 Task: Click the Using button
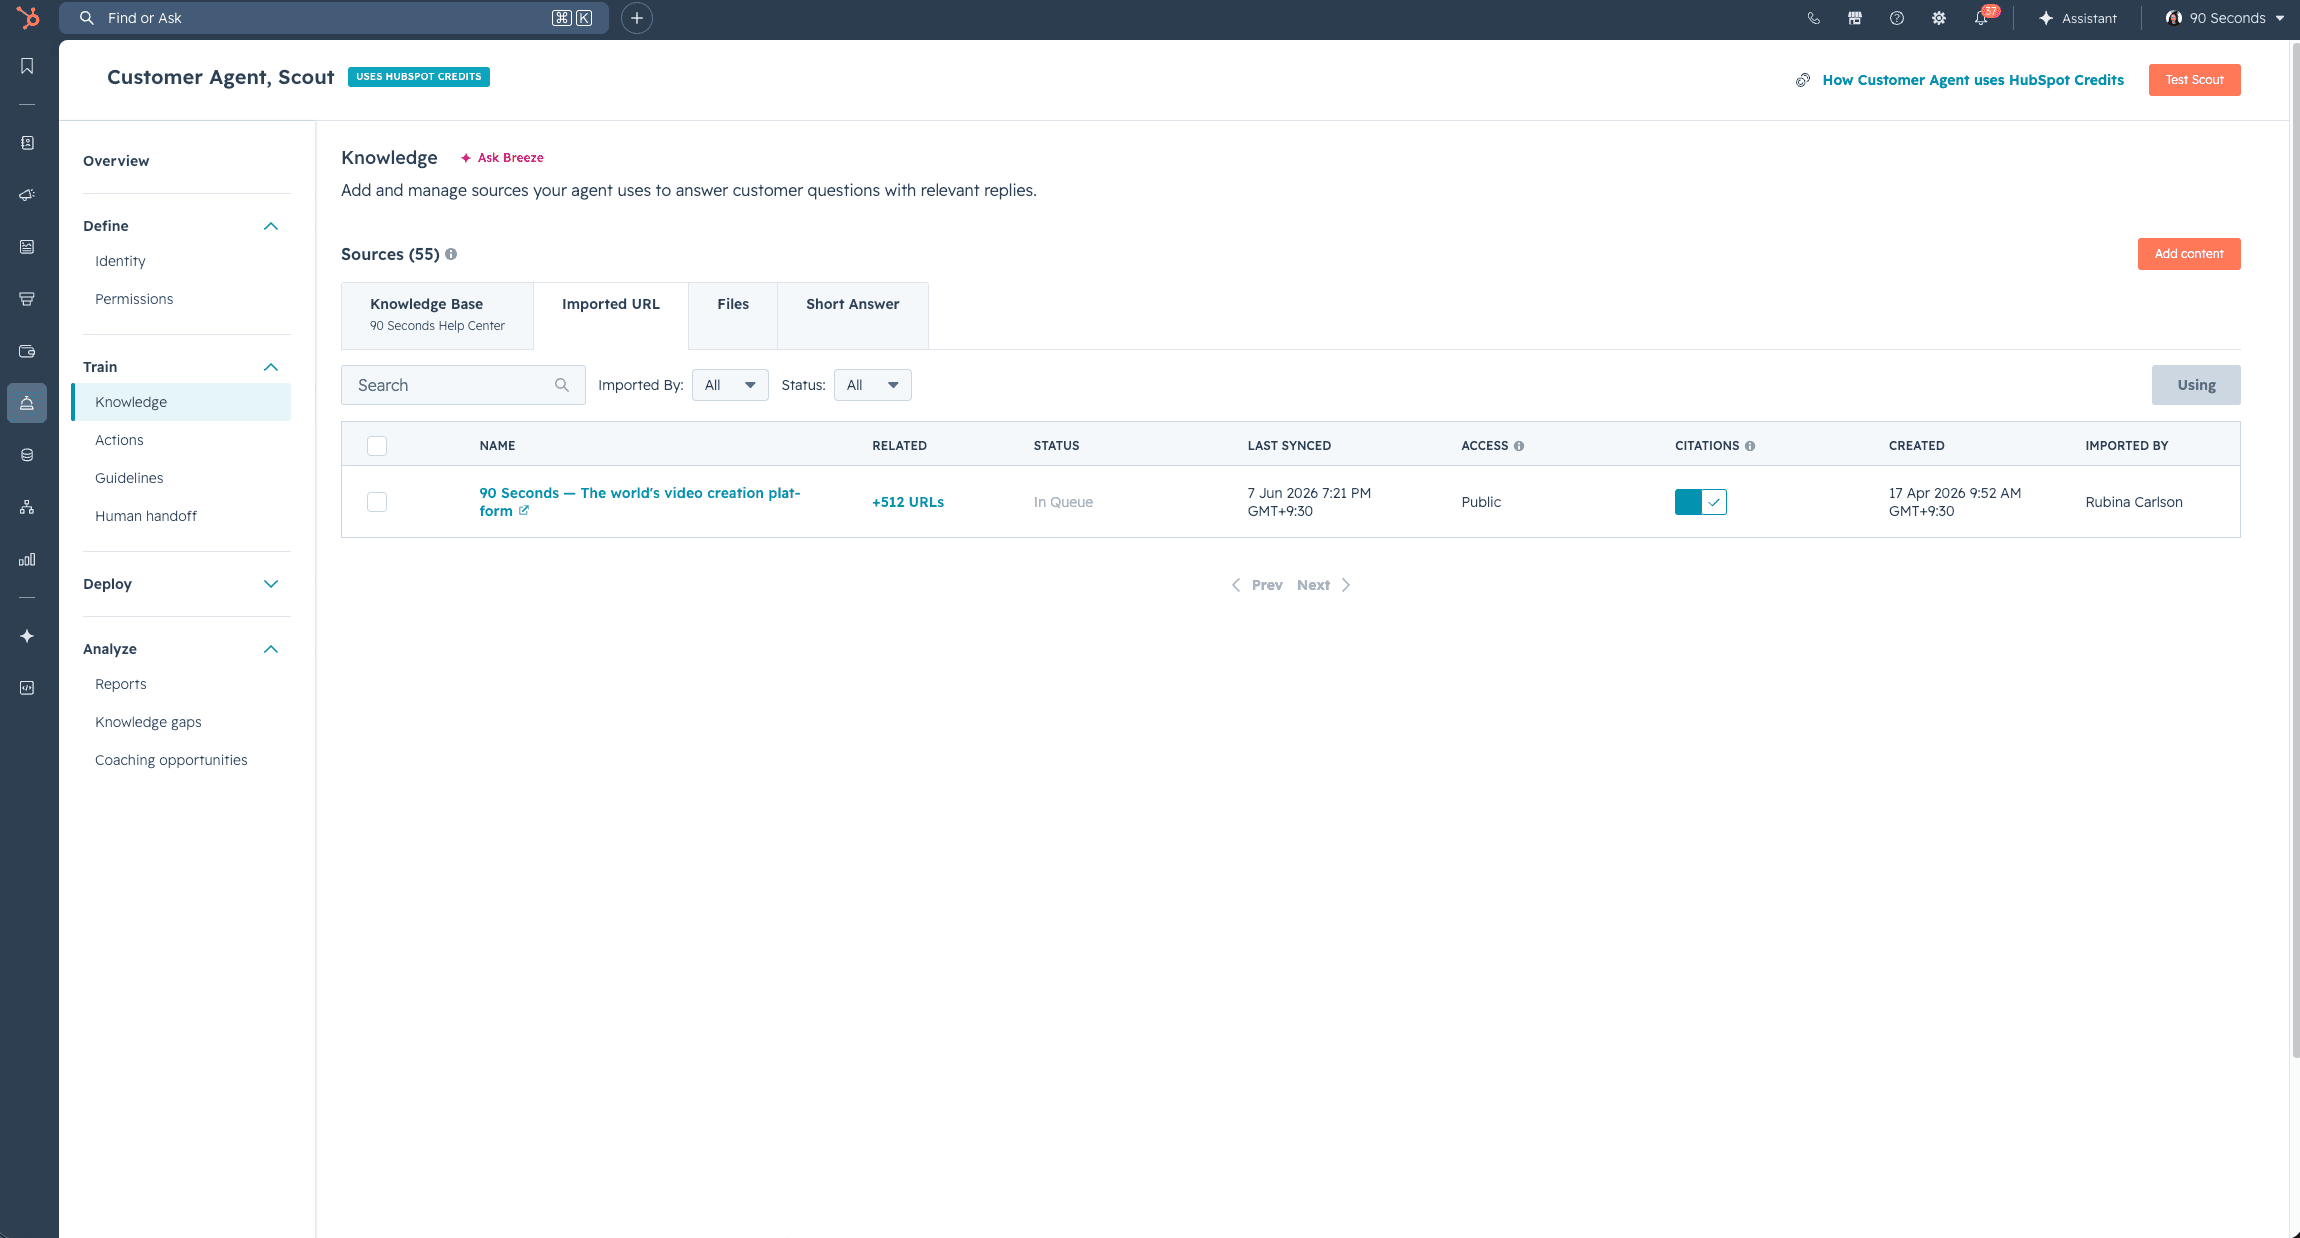click(x=2196, y=385)
